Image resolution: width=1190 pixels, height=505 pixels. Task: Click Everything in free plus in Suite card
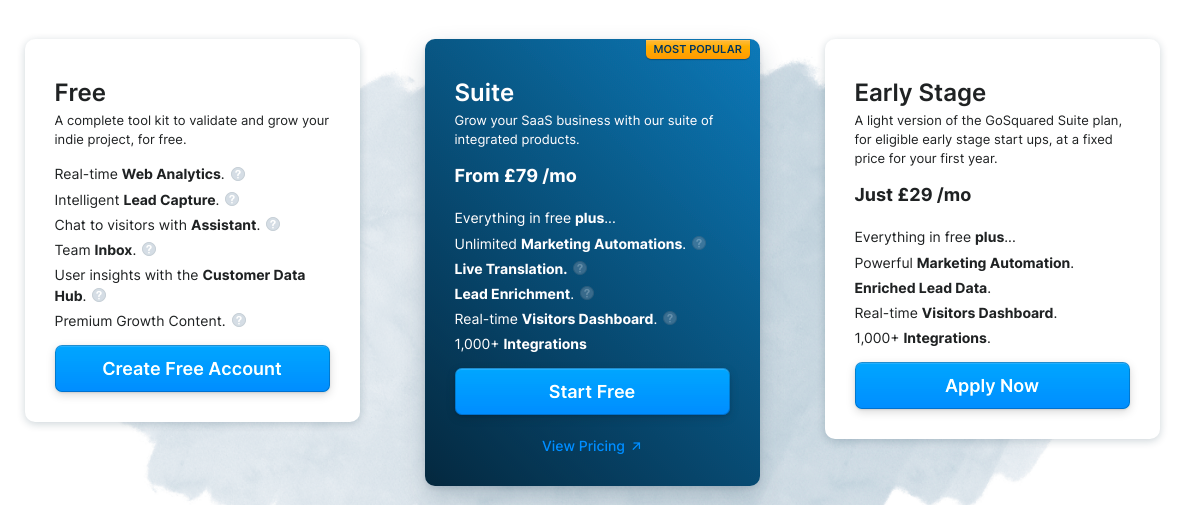535,218
